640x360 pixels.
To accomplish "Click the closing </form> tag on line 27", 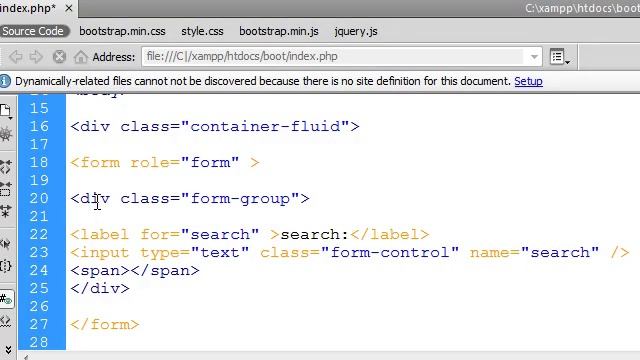I will click(105, 324).
